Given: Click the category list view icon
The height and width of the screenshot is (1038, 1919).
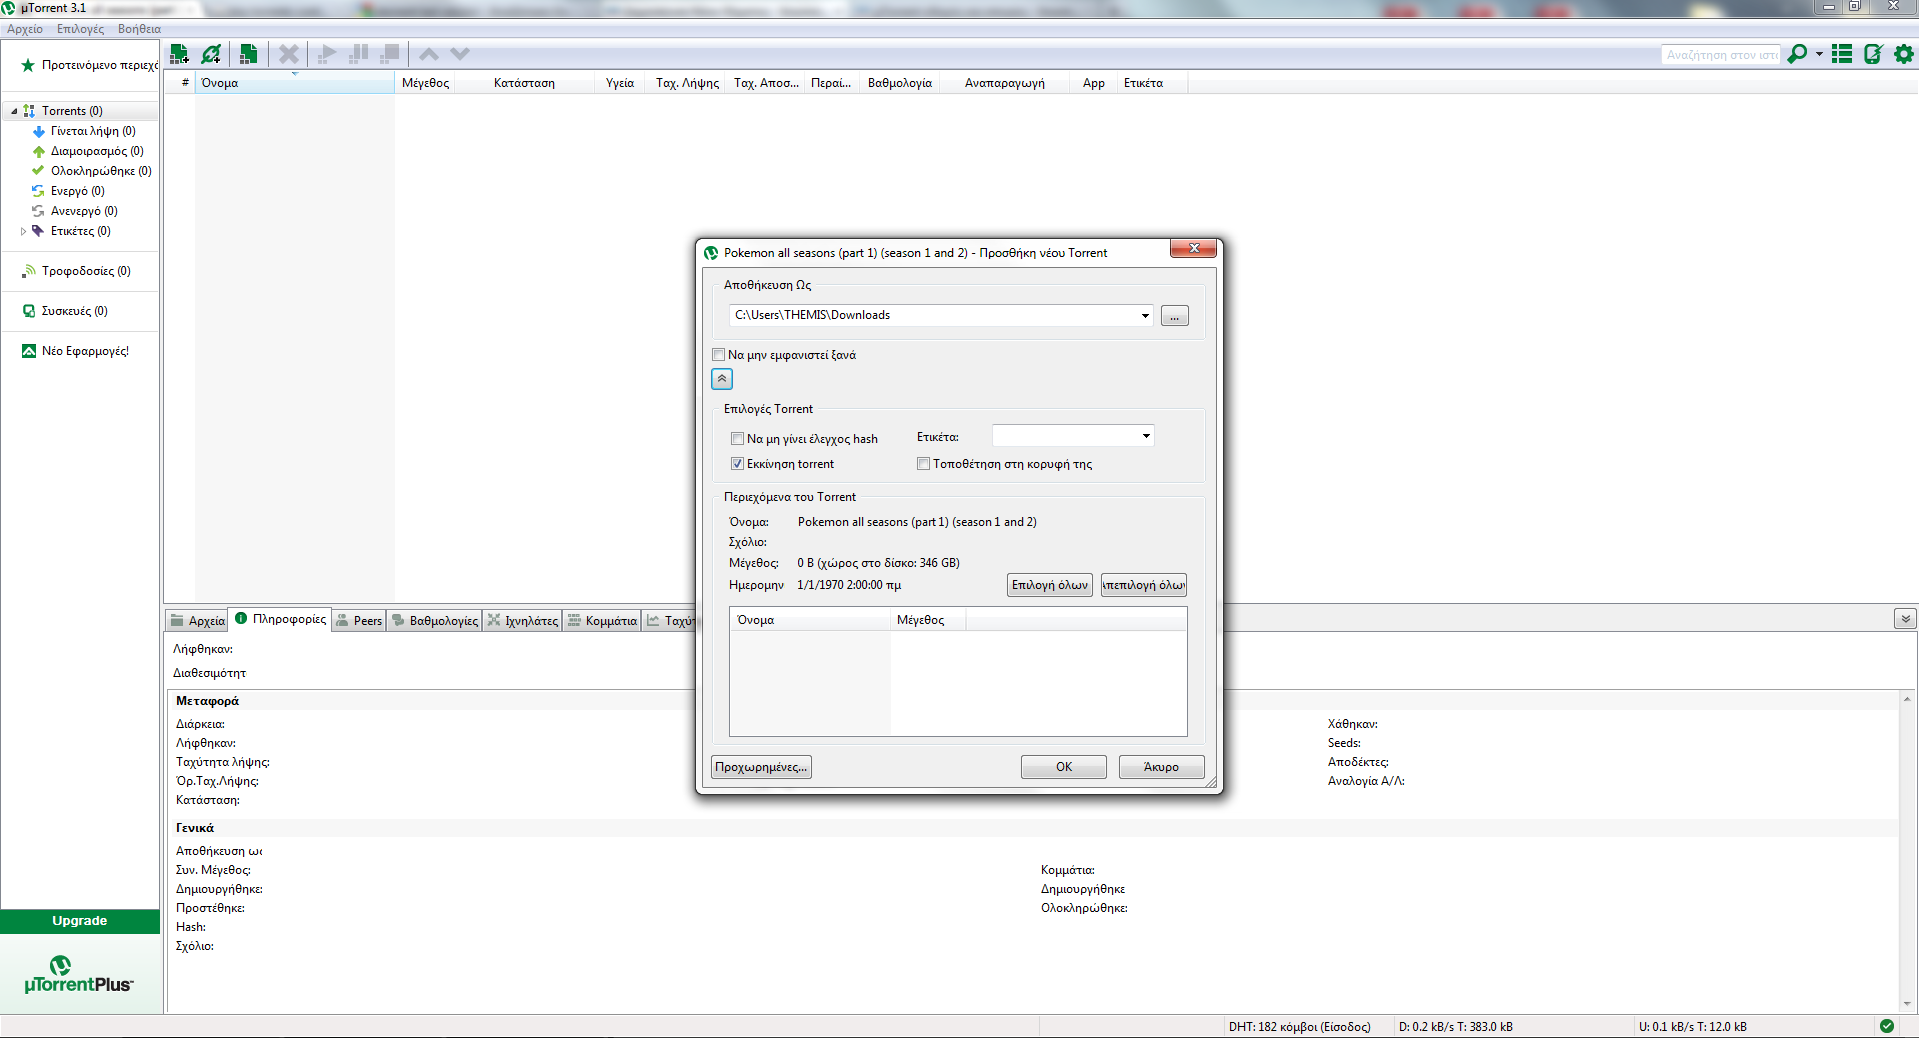Looking at the screenshot, I should (x=1842, y=54).
